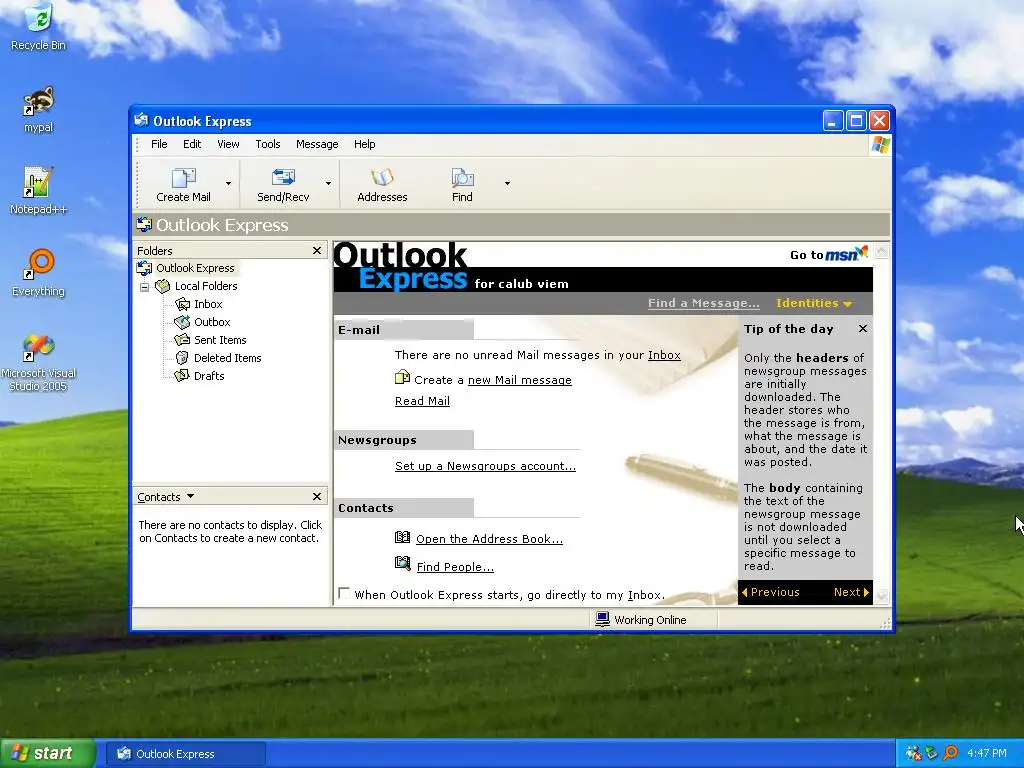Image resolution: width=1024 pixels, height=768 pixels.
Task: Click the Inbox link in E-mail section
Action: pos(664,355)
